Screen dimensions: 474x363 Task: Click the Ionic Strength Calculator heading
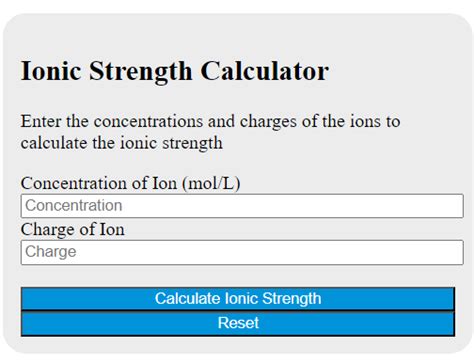click(x=175, y=71)
